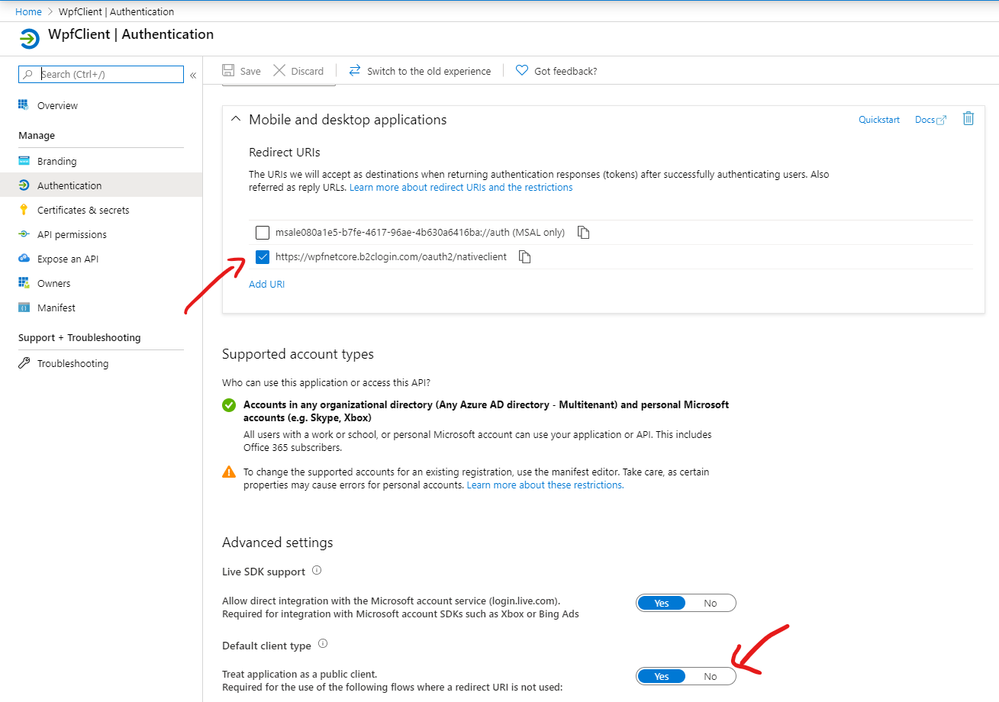
Task: Check the msal auth redirect URI checkbox
Action: coord(262,233)
